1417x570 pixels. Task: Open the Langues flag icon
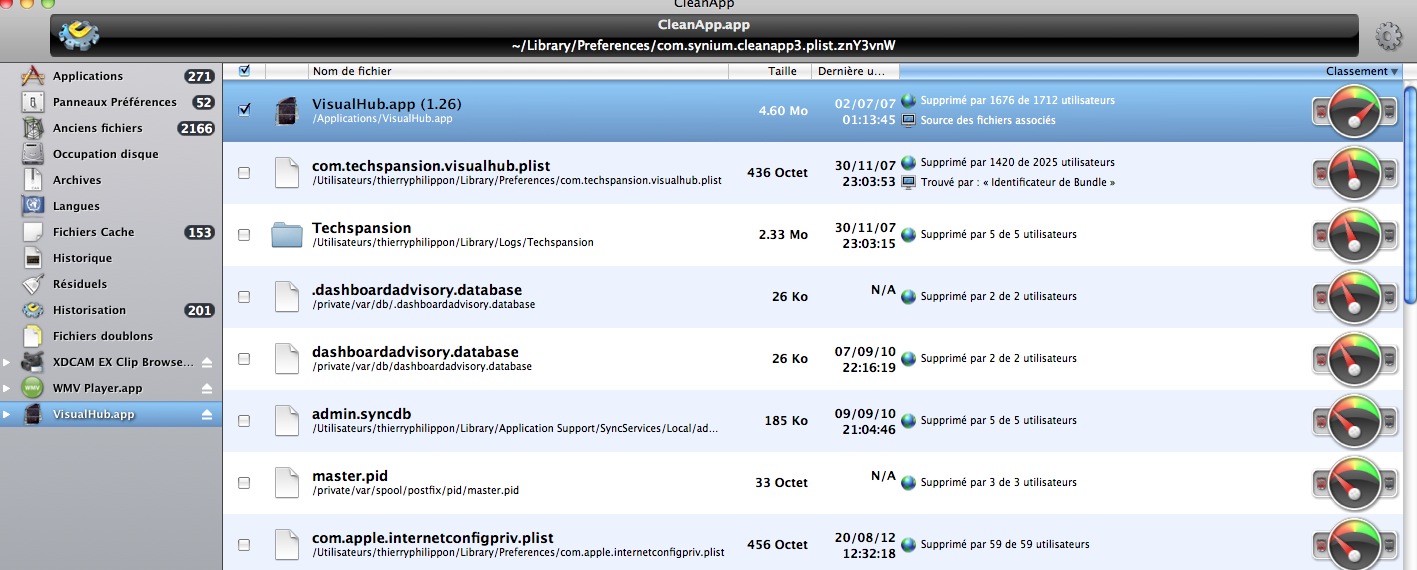tap(34, 206)
